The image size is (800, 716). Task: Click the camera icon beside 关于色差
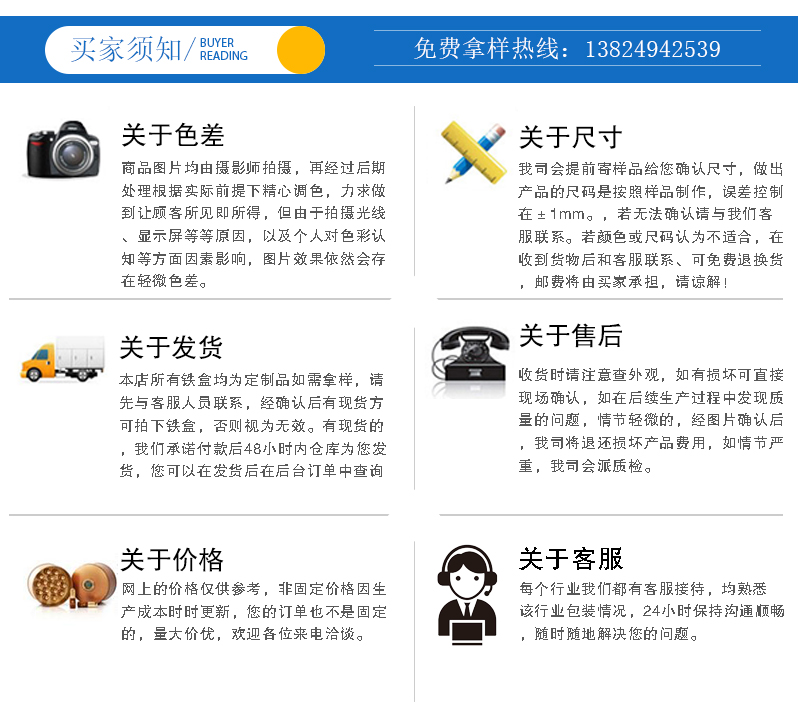63,149
